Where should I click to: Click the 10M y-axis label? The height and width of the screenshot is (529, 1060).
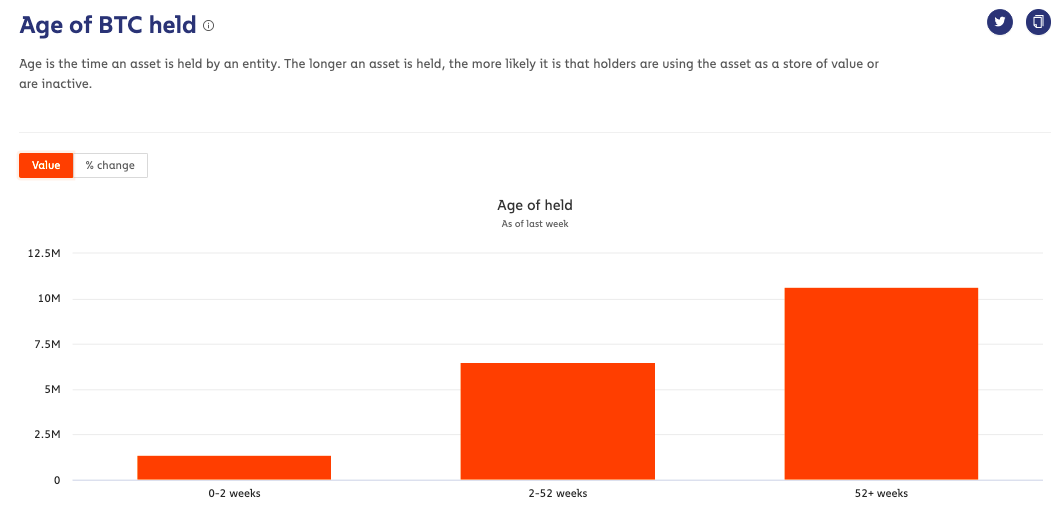click(49, 299)
